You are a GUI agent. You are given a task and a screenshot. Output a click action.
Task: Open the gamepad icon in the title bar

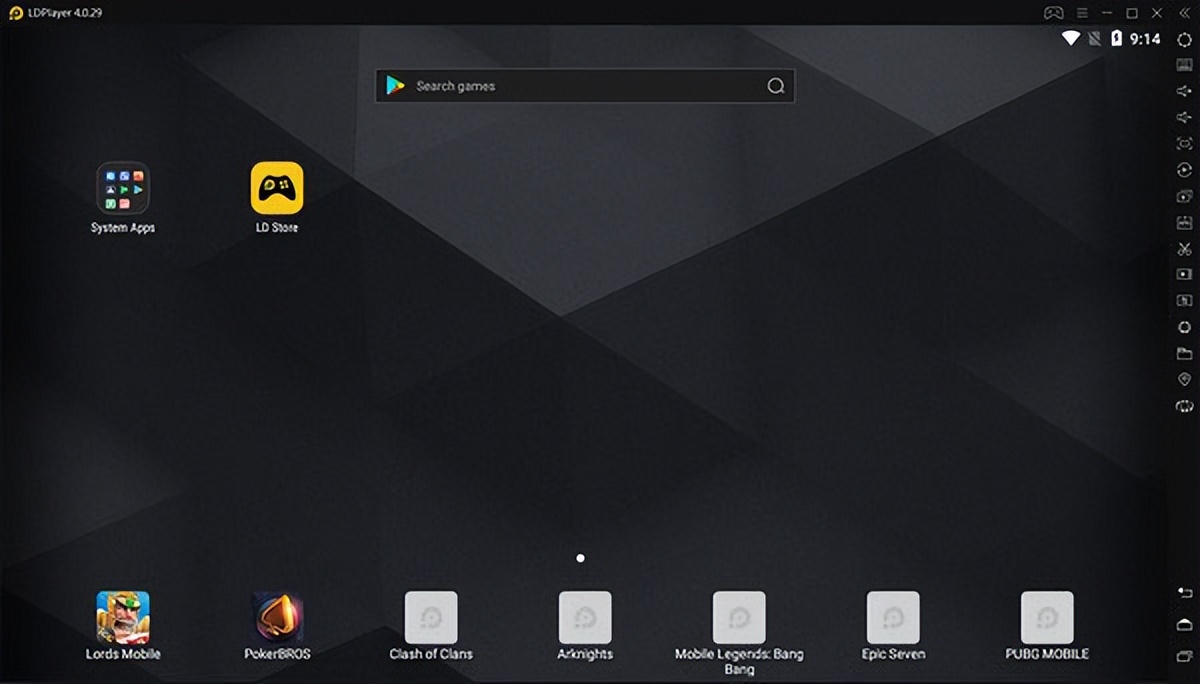[1054, 13]
